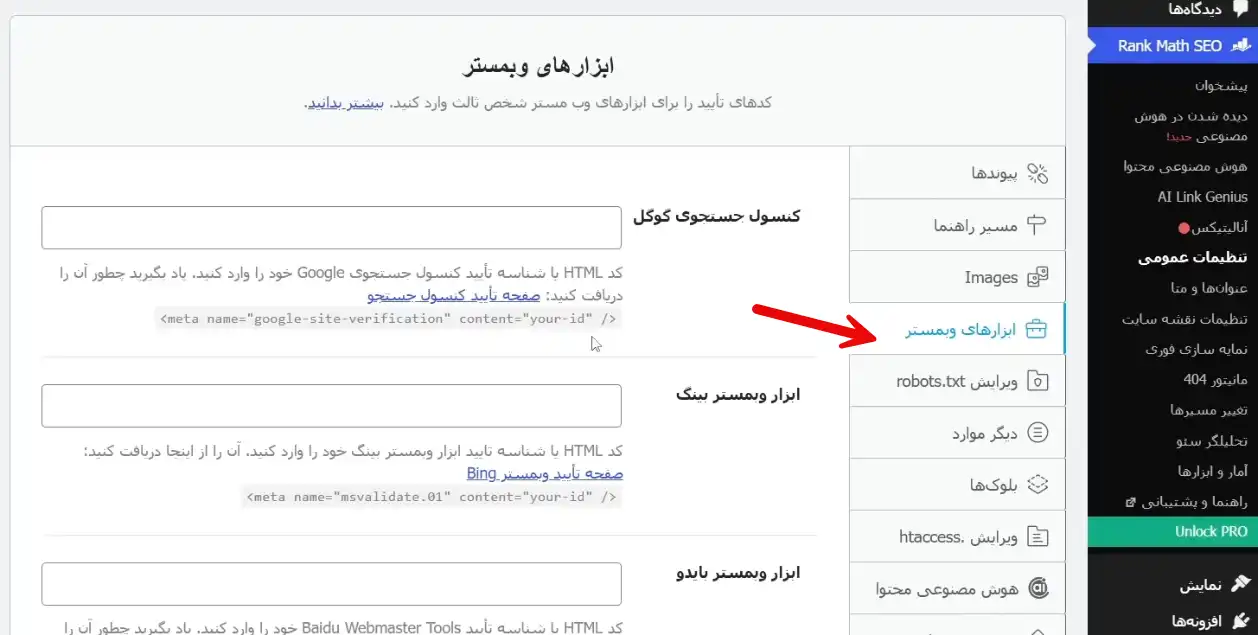Click the .htaccess edit icon
Image resolution: width=1258 pixels, height=635 pixels.
tap(1038, 537)
